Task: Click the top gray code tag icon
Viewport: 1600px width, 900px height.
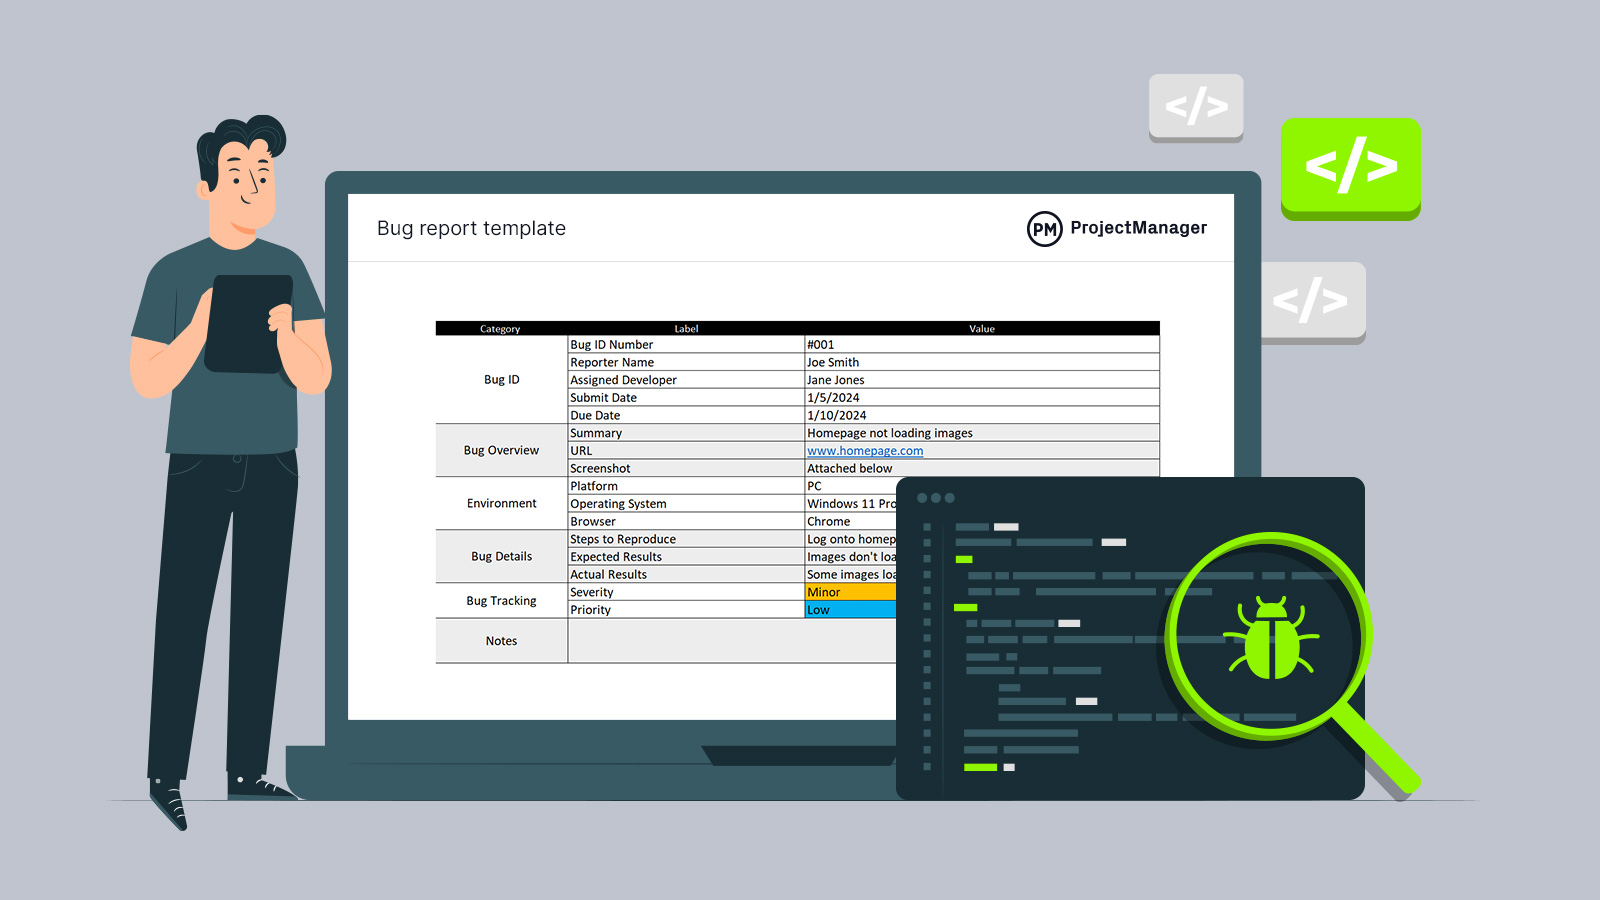Action: 1196,106
